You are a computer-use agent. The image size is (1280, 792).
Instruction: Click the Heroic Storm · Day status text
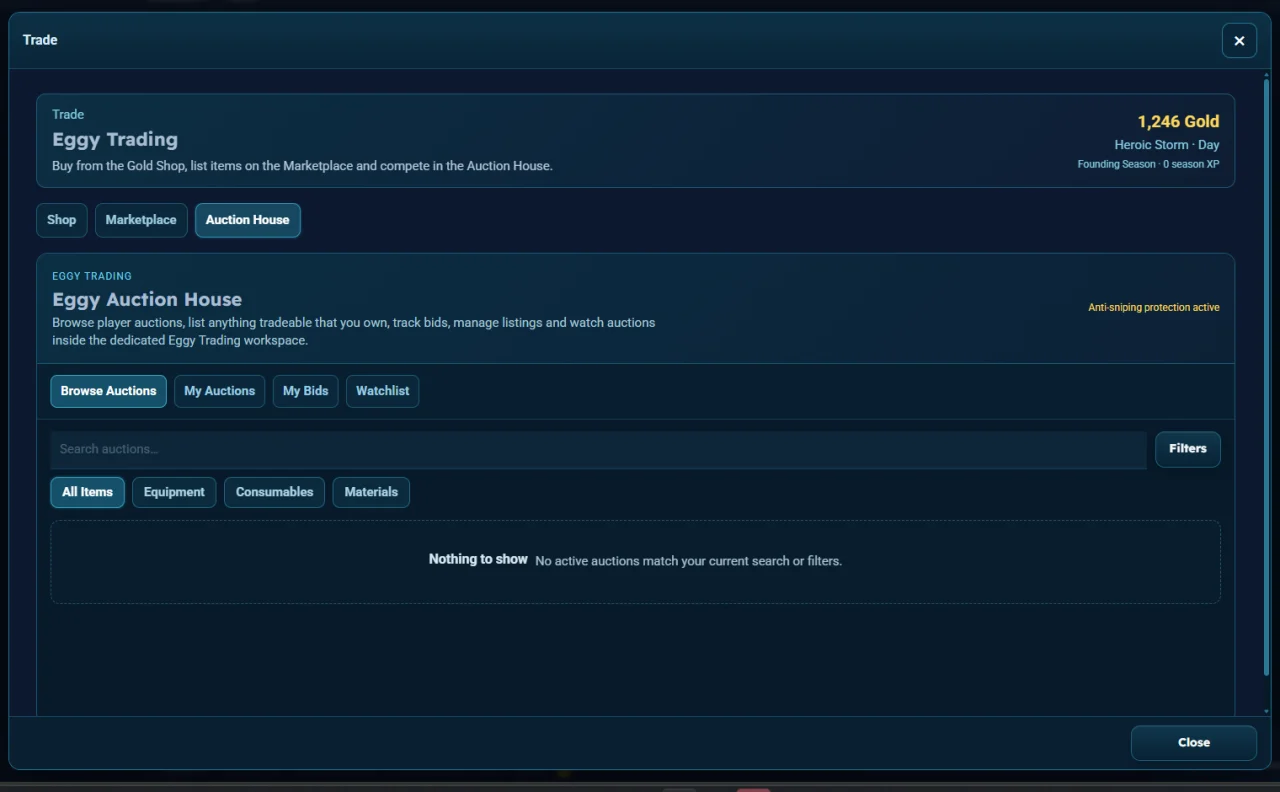coord(1167,145)
